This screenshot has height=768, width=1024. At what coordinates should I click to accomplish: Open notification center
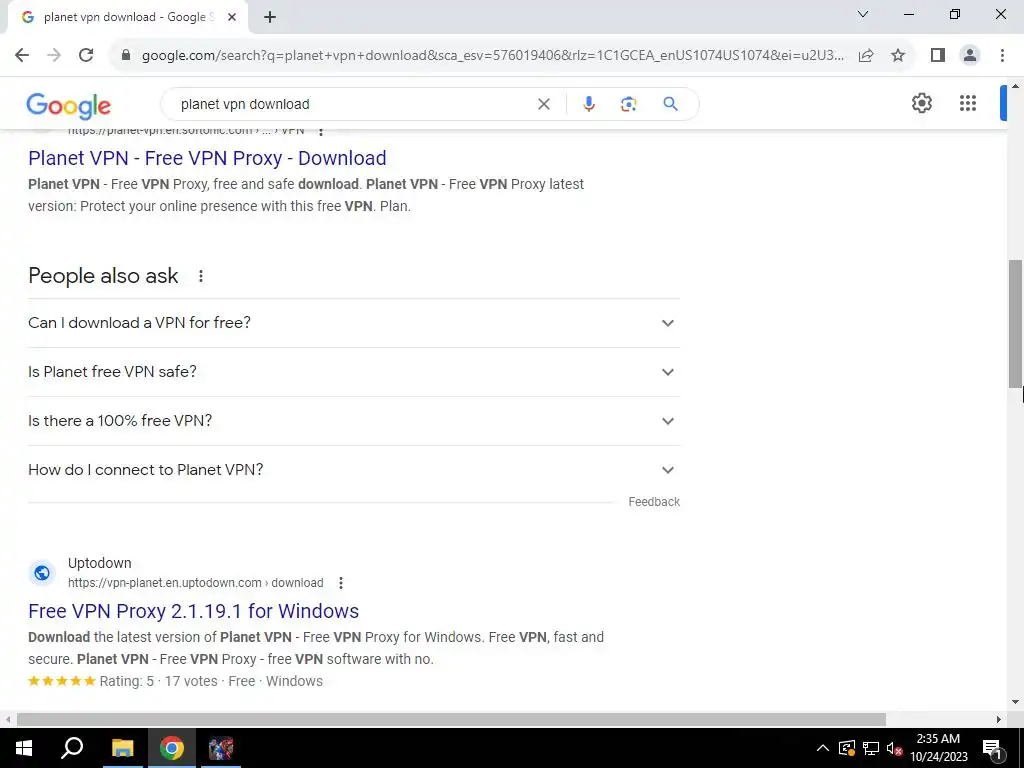point(992,748)
